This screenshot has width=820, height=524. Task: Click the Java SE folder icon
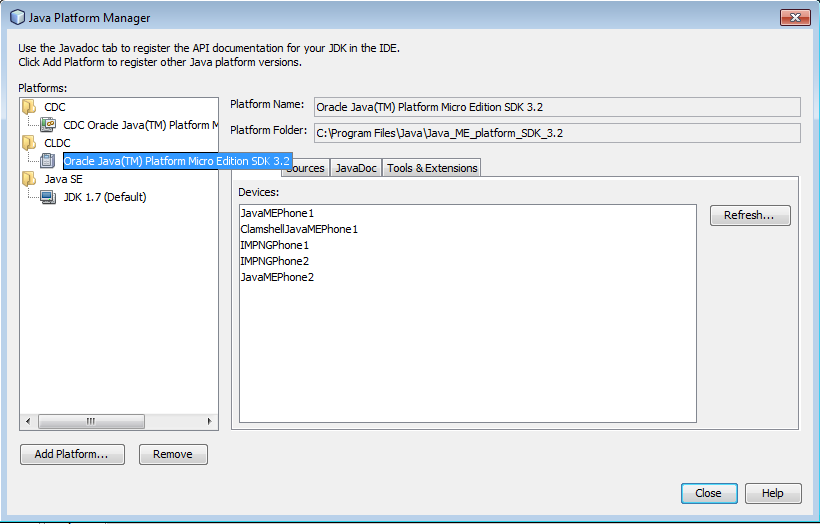pos(29,179)
